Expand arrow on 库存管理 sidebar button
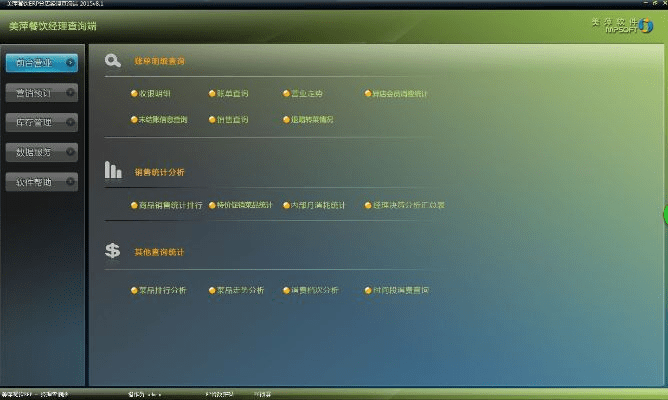This screenshot has height=400, width=668. 70,122
